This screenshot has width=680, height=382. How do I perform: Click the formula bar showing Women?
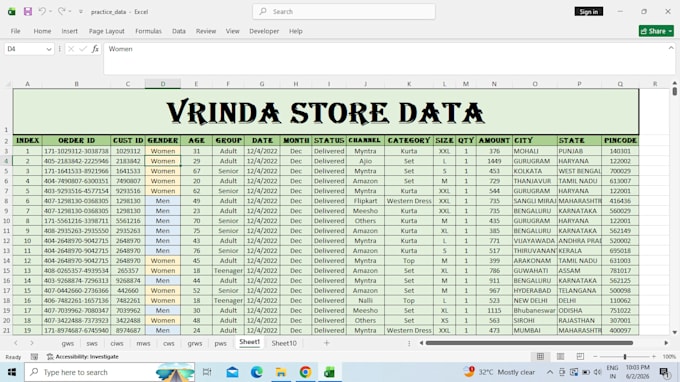pyautogui.click(x=386, y=59)
